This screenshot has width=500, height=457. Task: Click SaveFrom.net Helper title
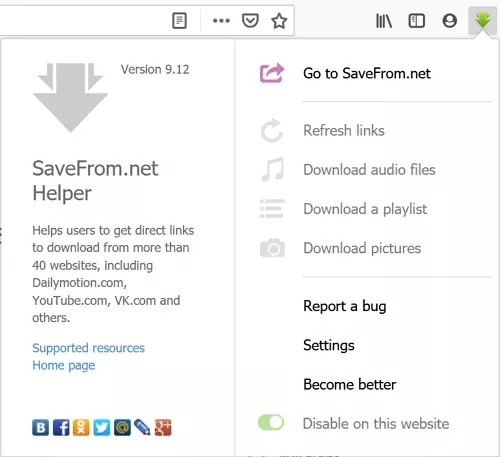pos(95,181)
